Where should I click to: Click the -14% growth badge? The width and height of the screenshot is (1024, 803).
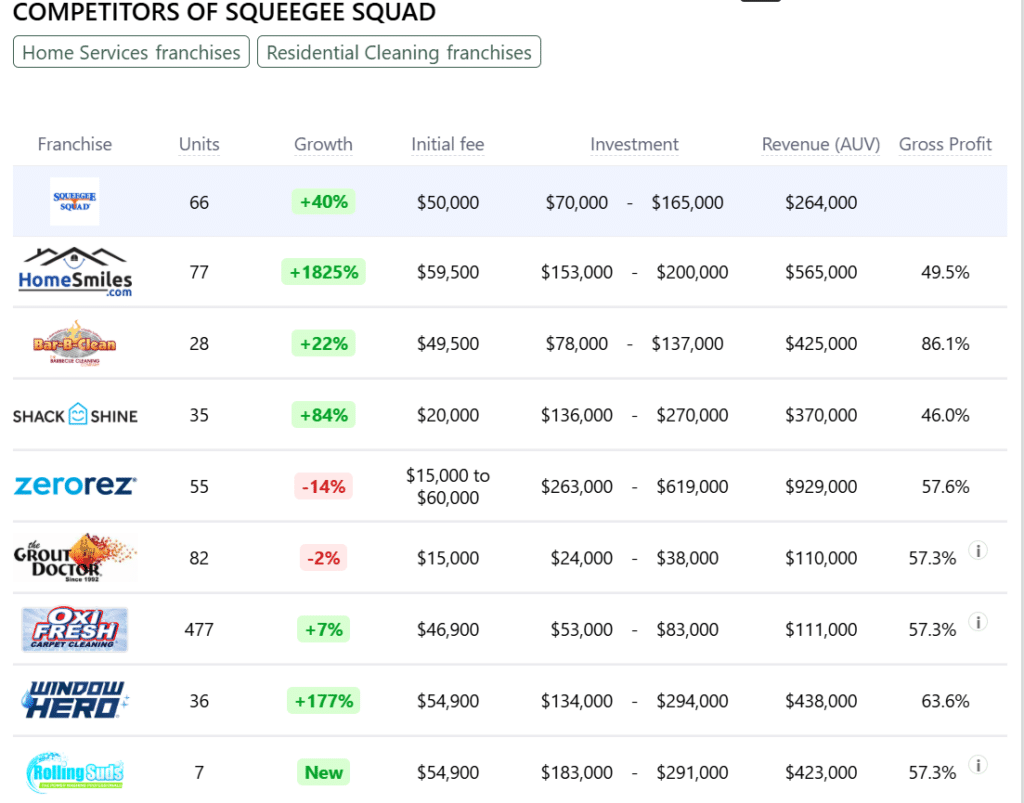coord(323,486)
